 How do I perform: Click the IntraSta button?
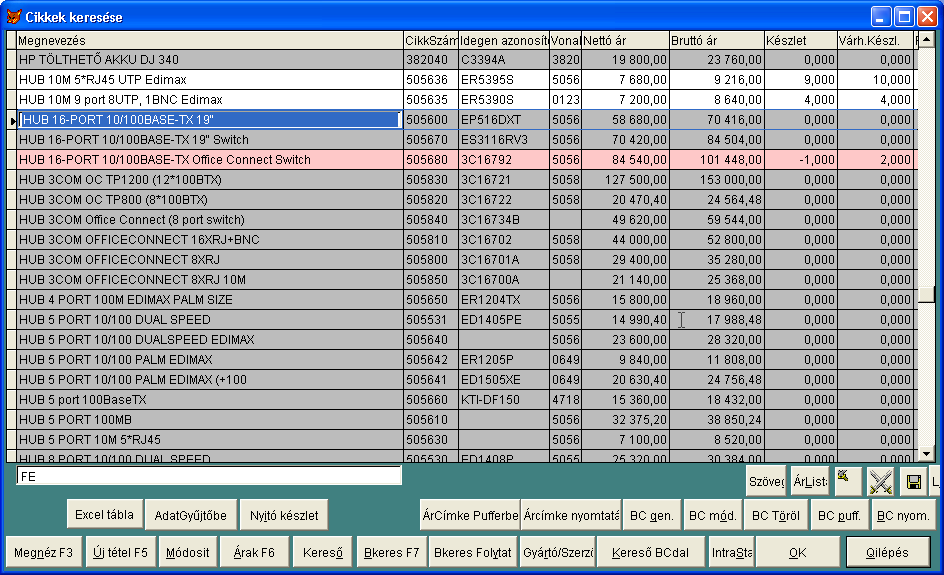pos(731,552)
